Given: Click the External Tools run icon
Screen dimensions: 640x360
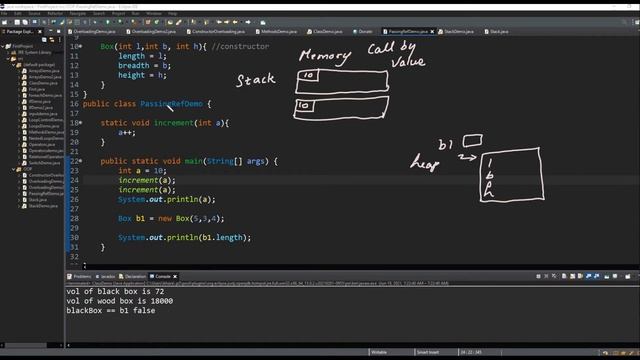Looking at the screenshot, I should [x=134, y=22].
